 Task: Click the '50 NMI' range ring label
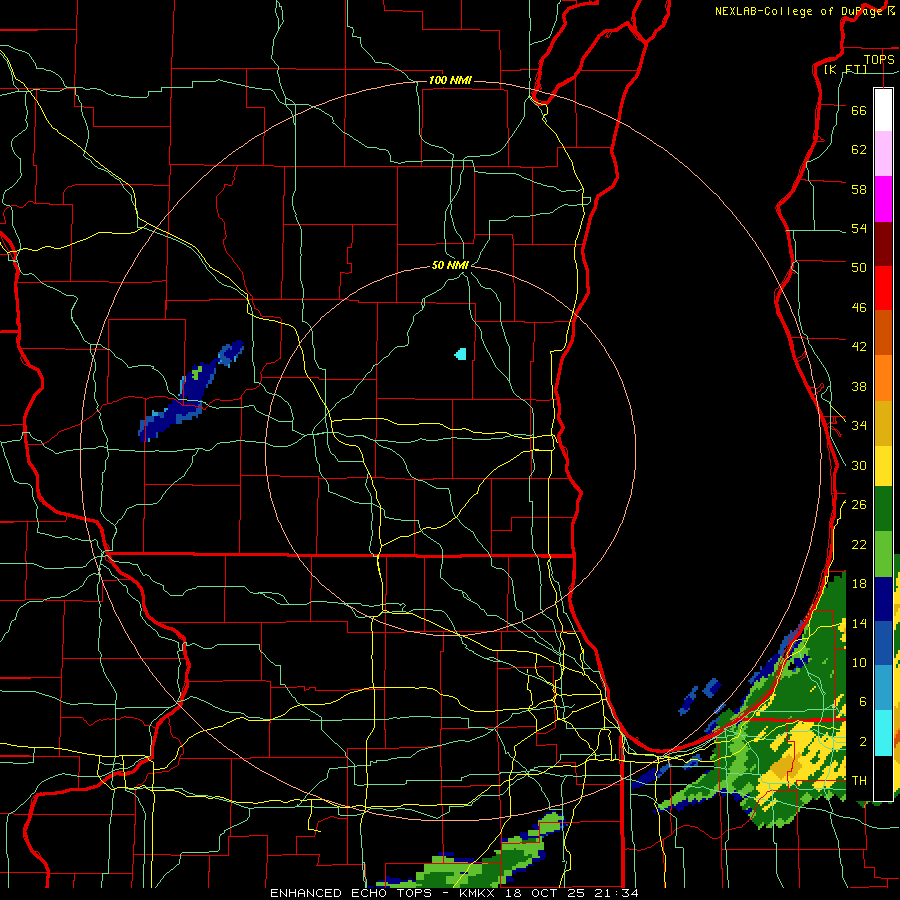450,265
